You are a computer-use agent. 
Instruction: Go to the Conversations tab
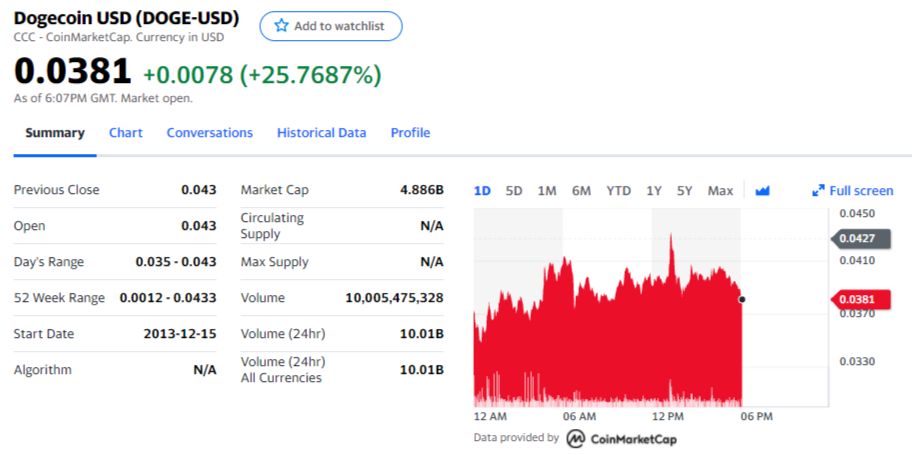click(210, 133)
